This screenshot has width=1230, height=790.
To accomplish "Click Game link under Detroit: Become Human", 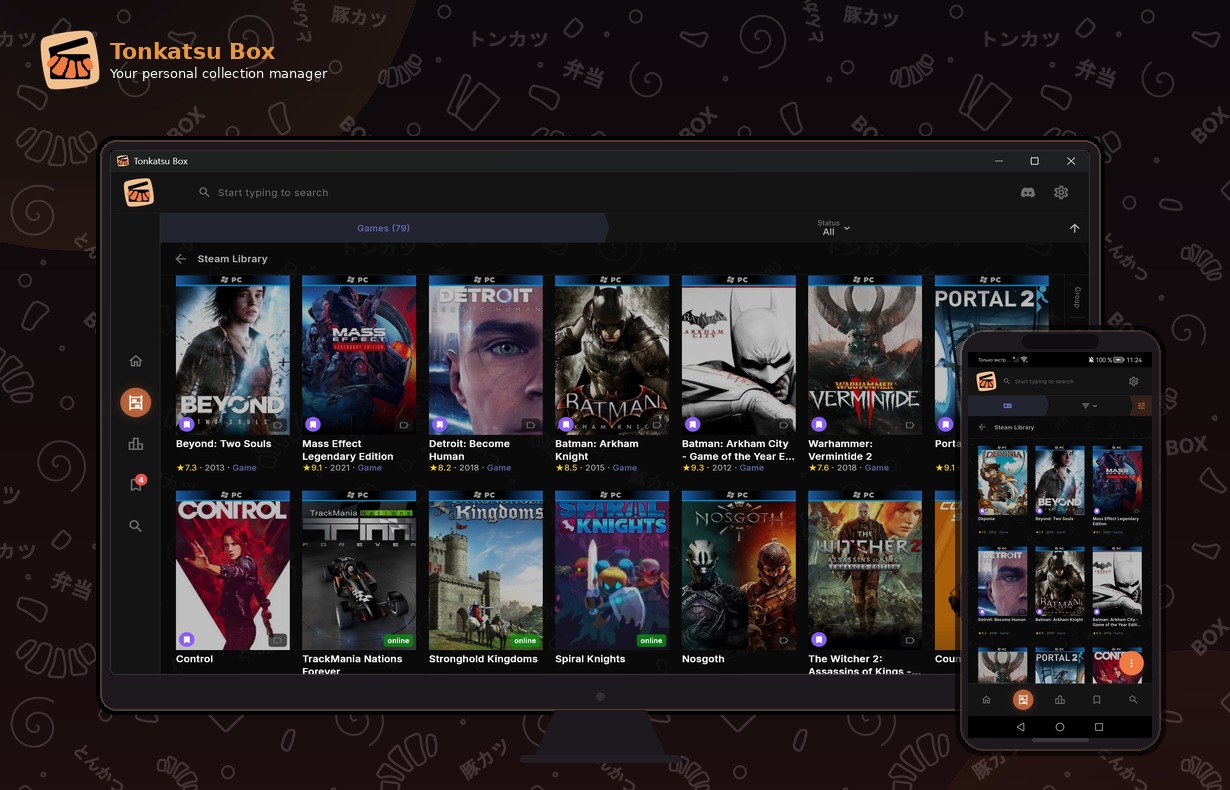I will click(499, 468).
